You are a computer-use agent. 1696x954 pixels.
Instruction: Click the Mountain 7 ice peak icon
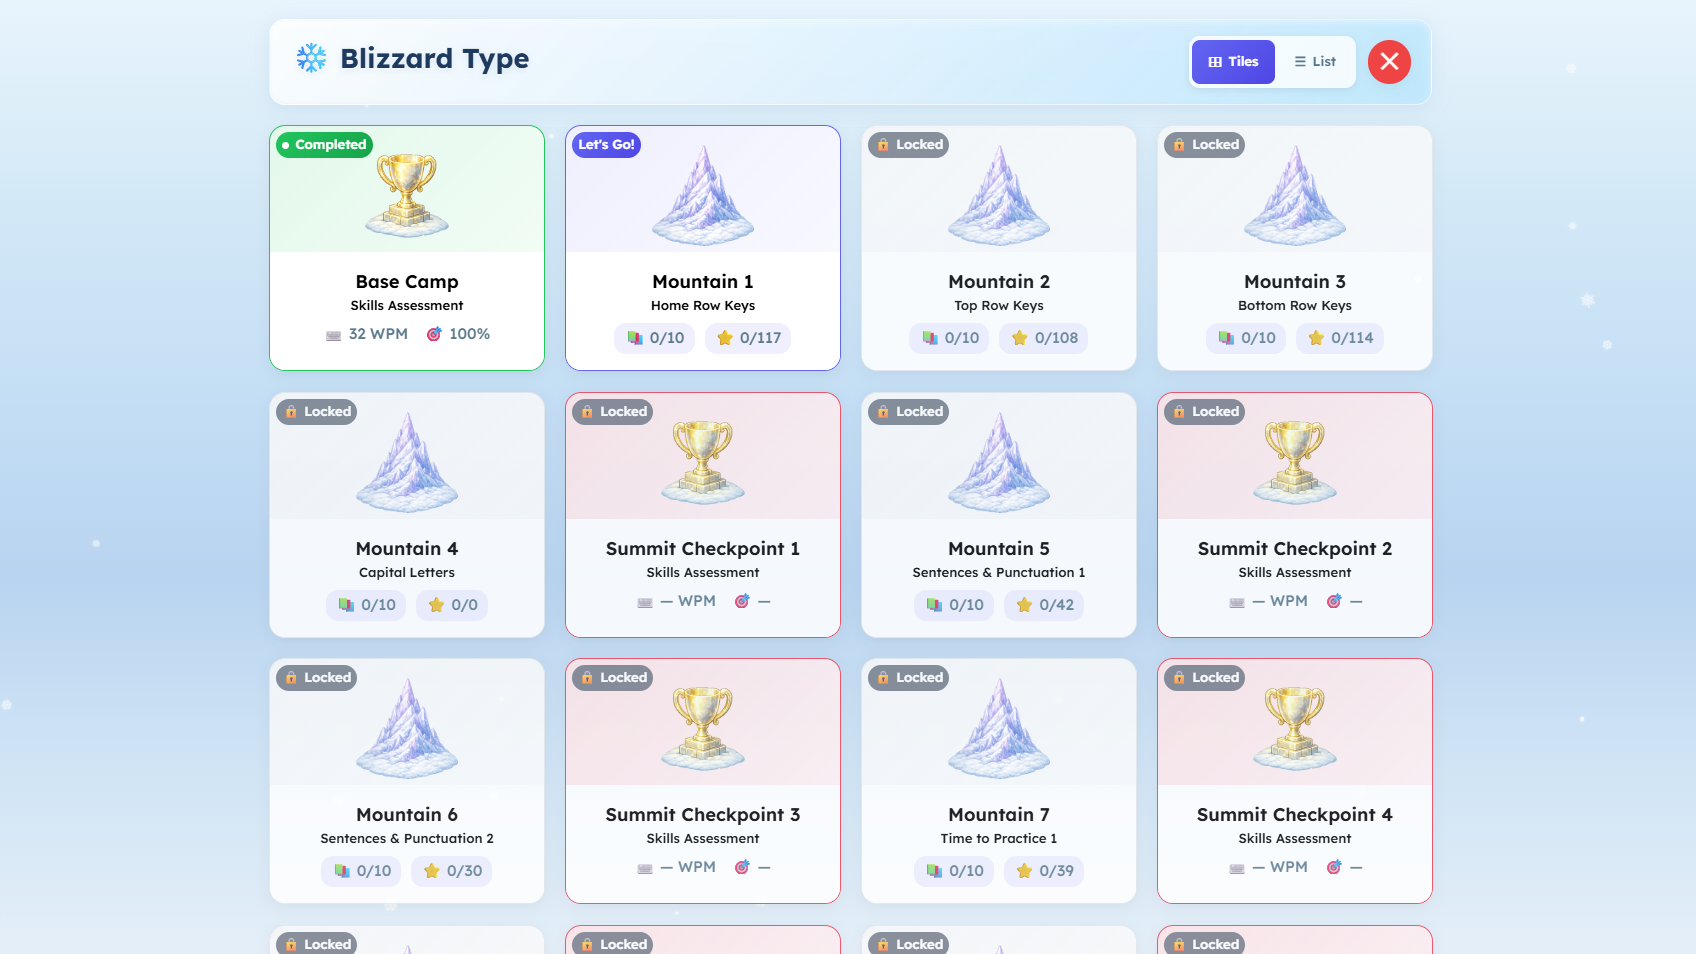pyautogui.click(x=999, y=728)
